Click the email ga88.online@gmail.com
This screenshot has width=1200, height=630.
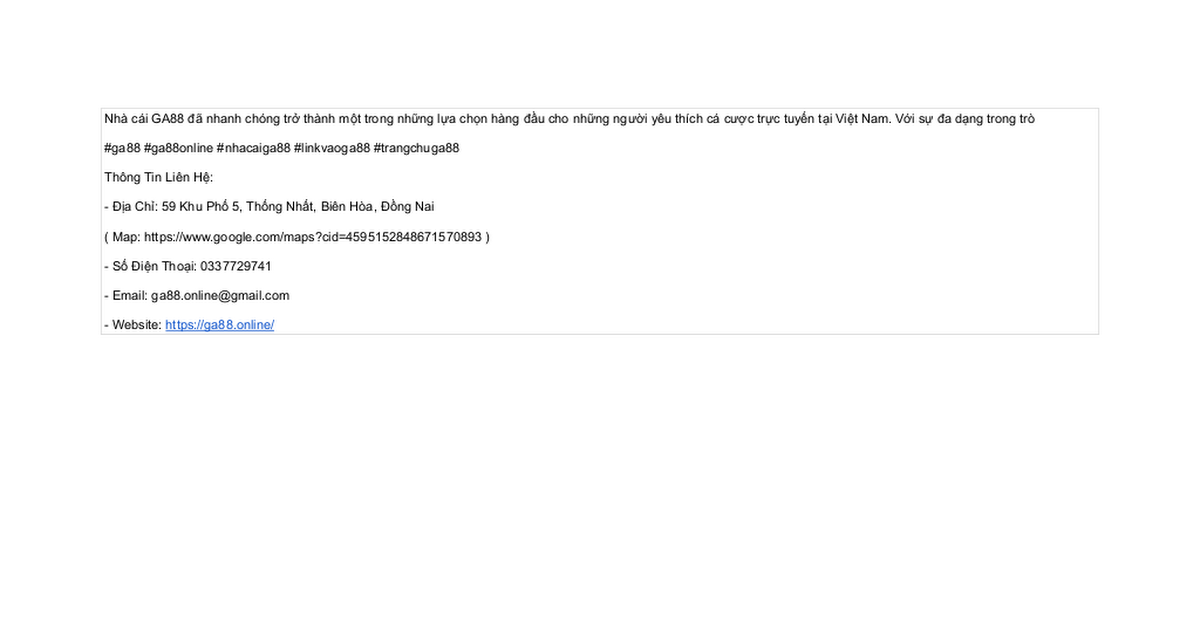pyautogui.click(x=220, y=295)
